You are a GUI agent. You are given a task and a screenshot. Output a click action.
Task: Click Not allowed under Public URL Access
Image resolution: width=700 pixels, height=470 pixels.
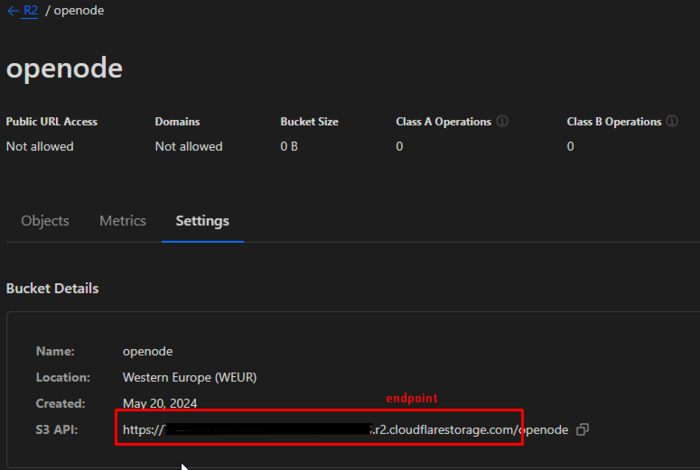(40, 147)
